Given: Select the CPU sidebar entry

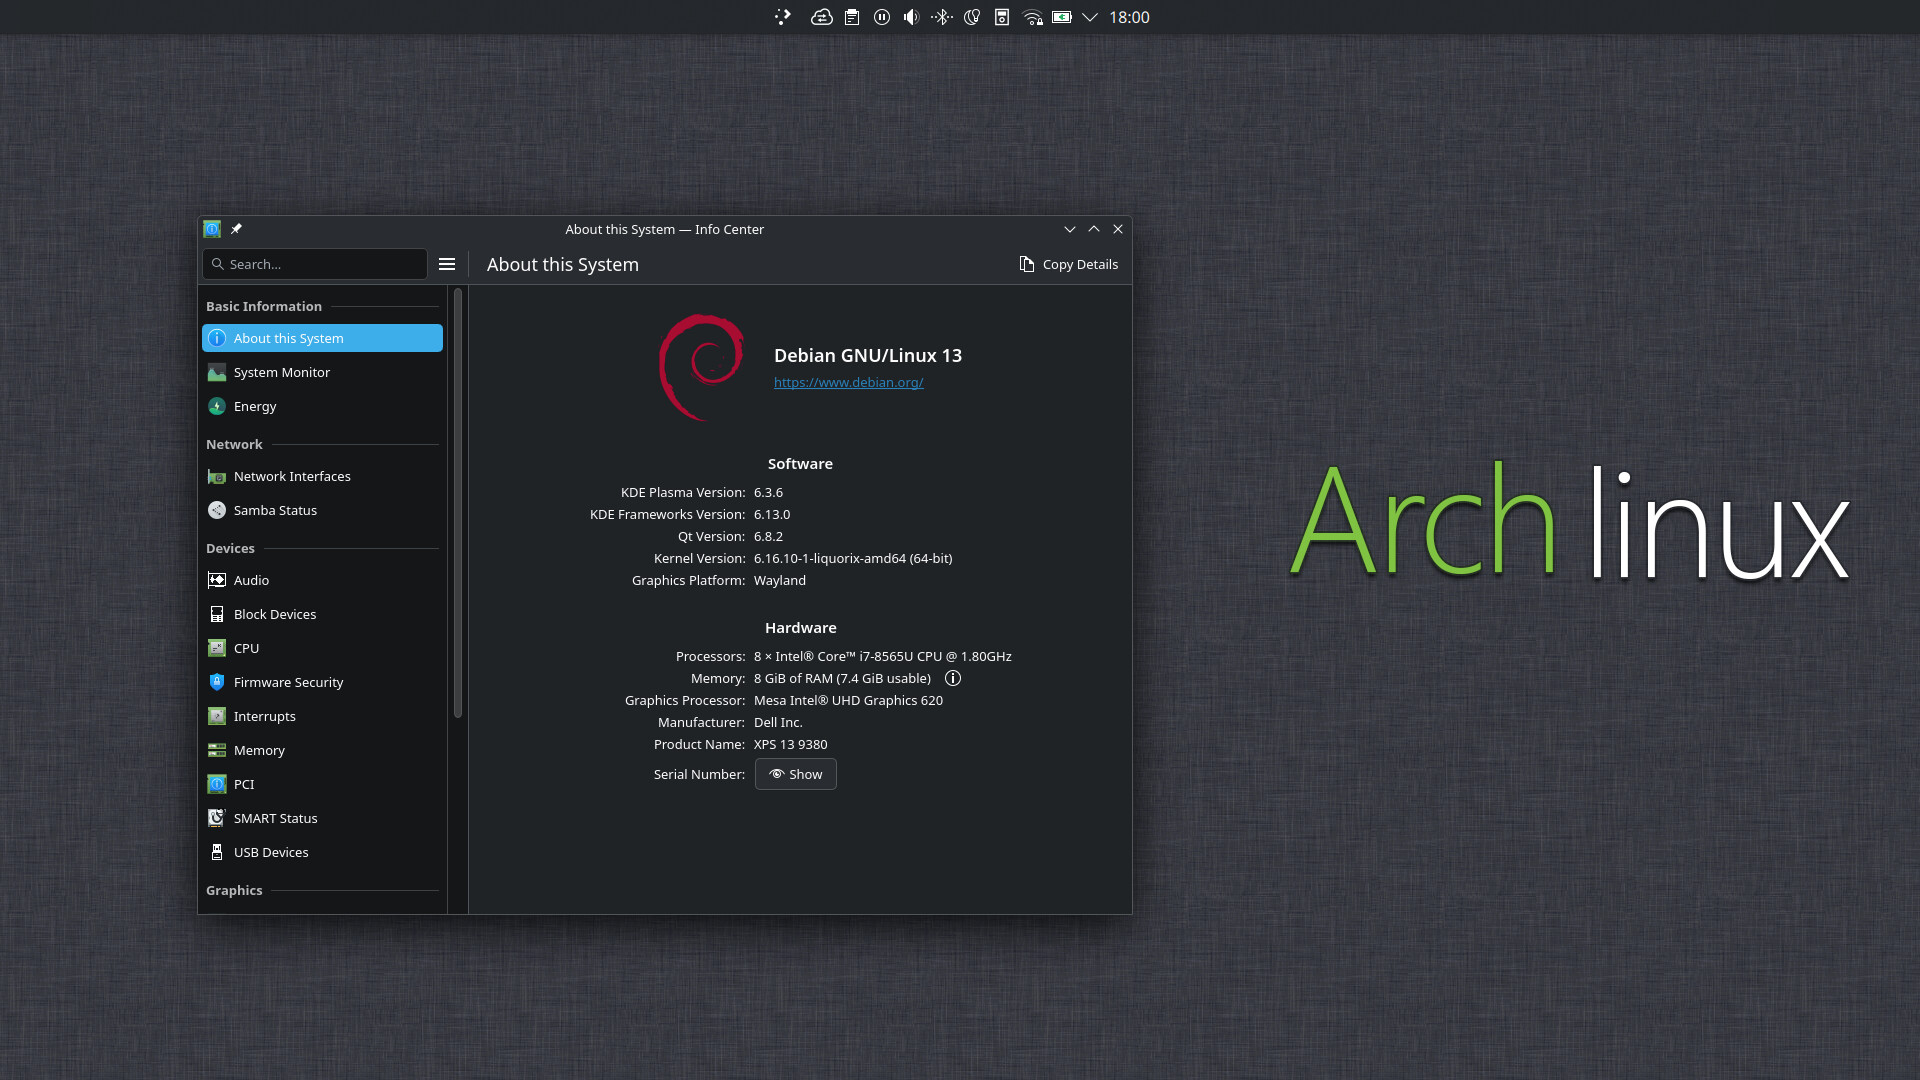Looking at the screenshot, I should coord(246,648).
